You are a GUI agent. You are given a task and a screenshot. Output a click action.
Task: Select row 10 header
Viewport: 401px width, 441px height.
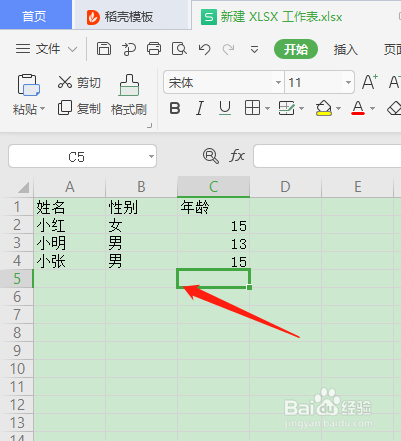pyautogui.click(x=17, y=369)
